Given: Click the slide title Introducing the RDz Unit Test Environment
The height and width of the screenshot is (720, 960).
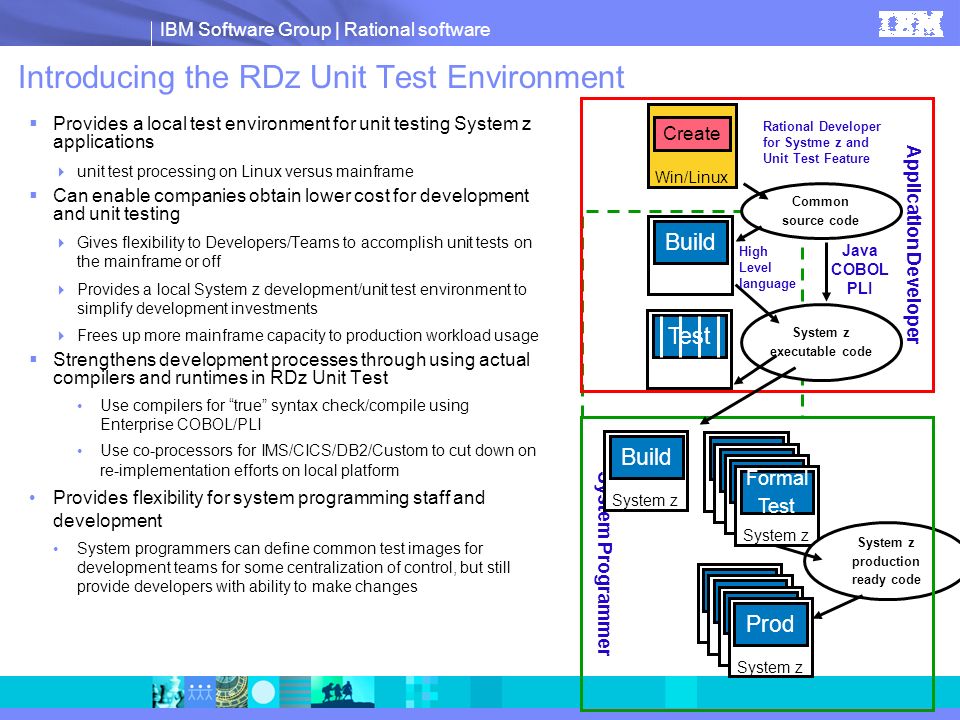Looking at the screenshot, I should click(x=321, y=77).
